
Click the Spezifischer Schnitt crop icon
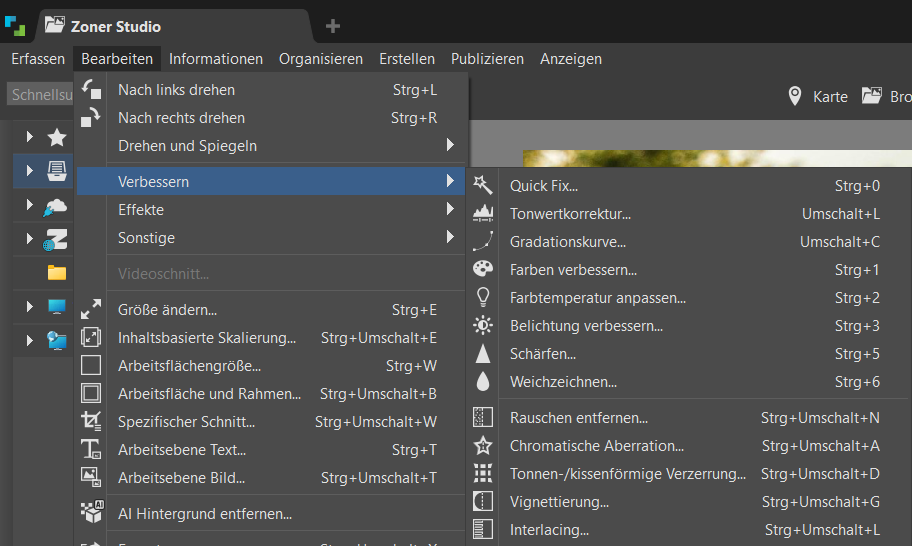91,421
